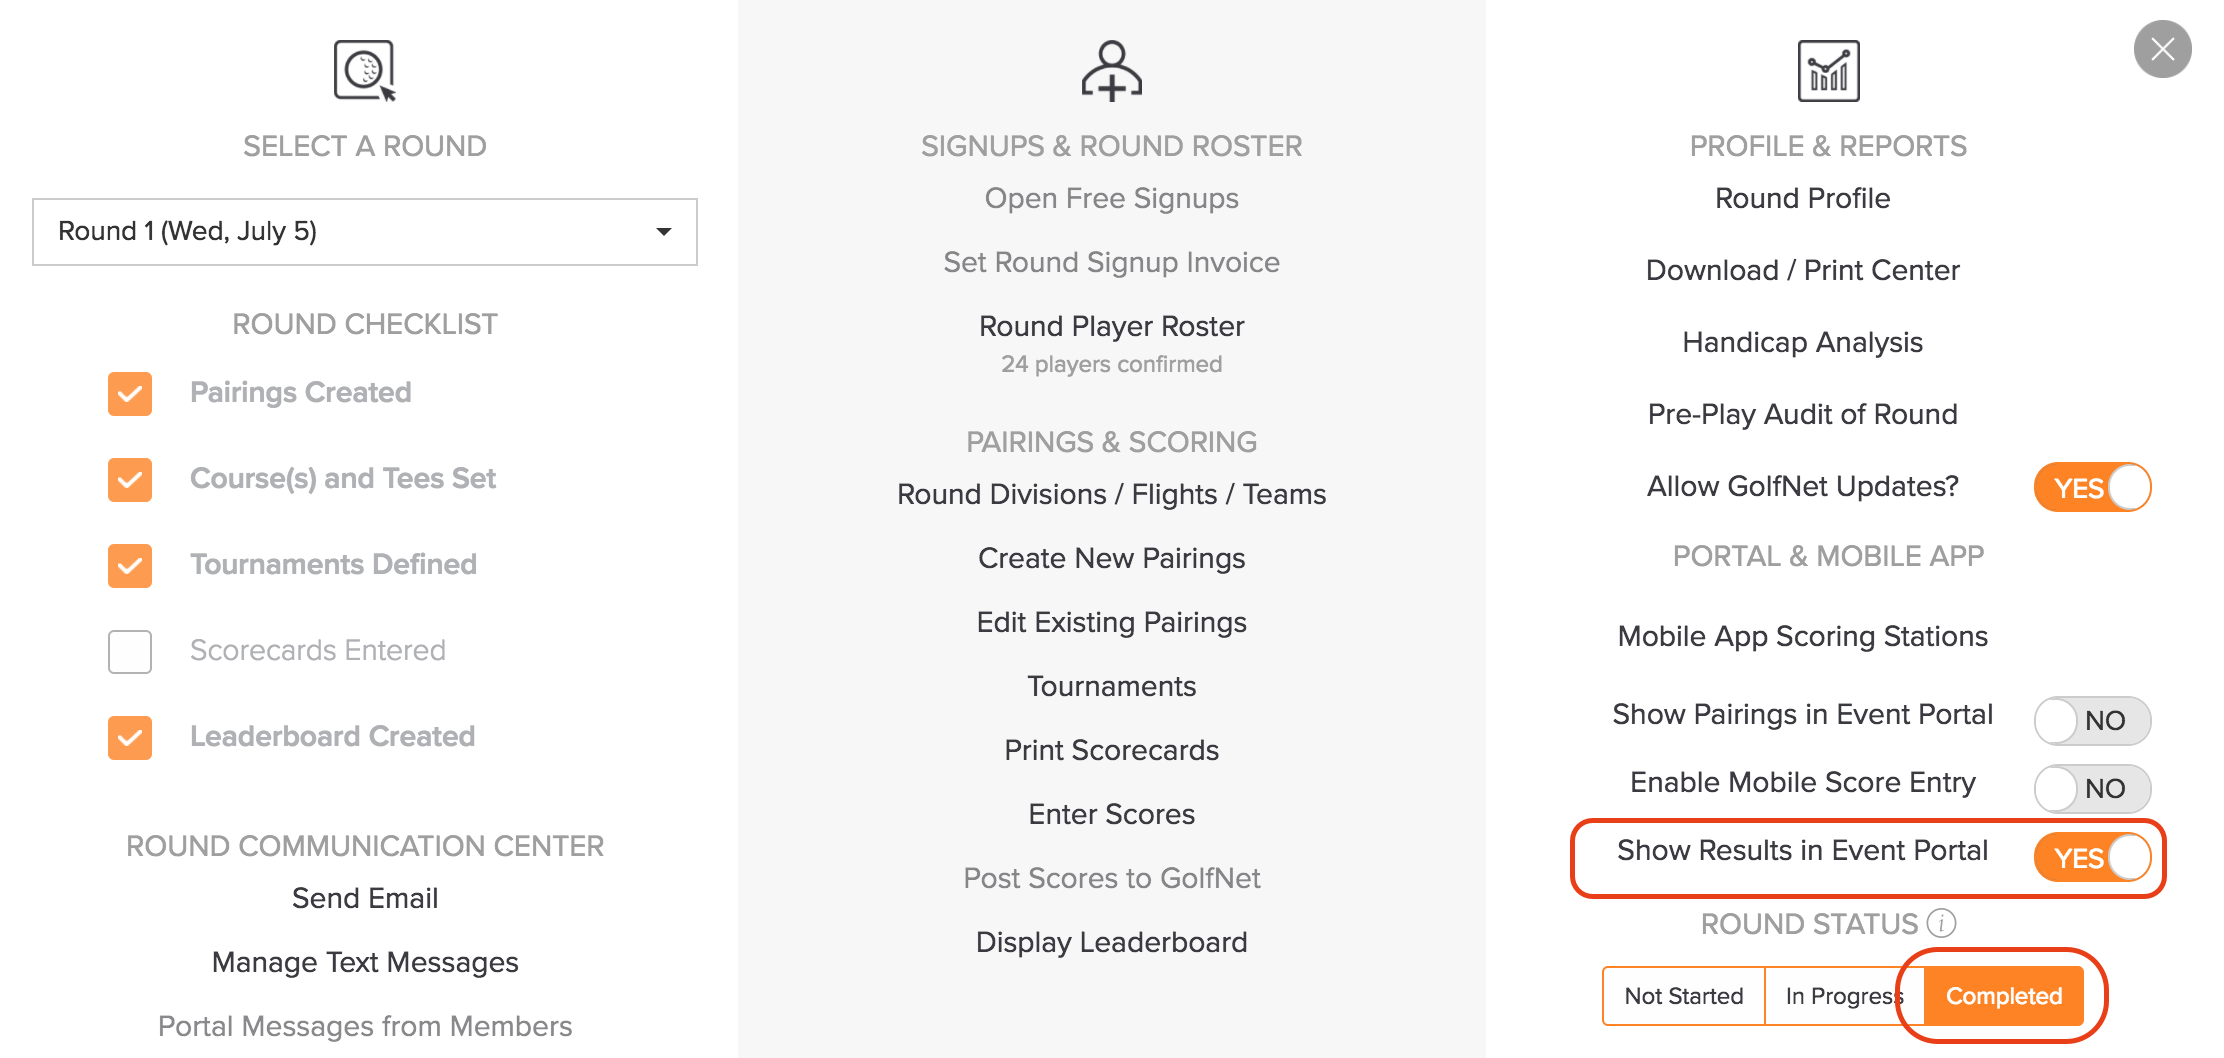Close the round menu with the X
The width and height of the screenshot is (2224, 1058).
click(x=2162, y=49)
